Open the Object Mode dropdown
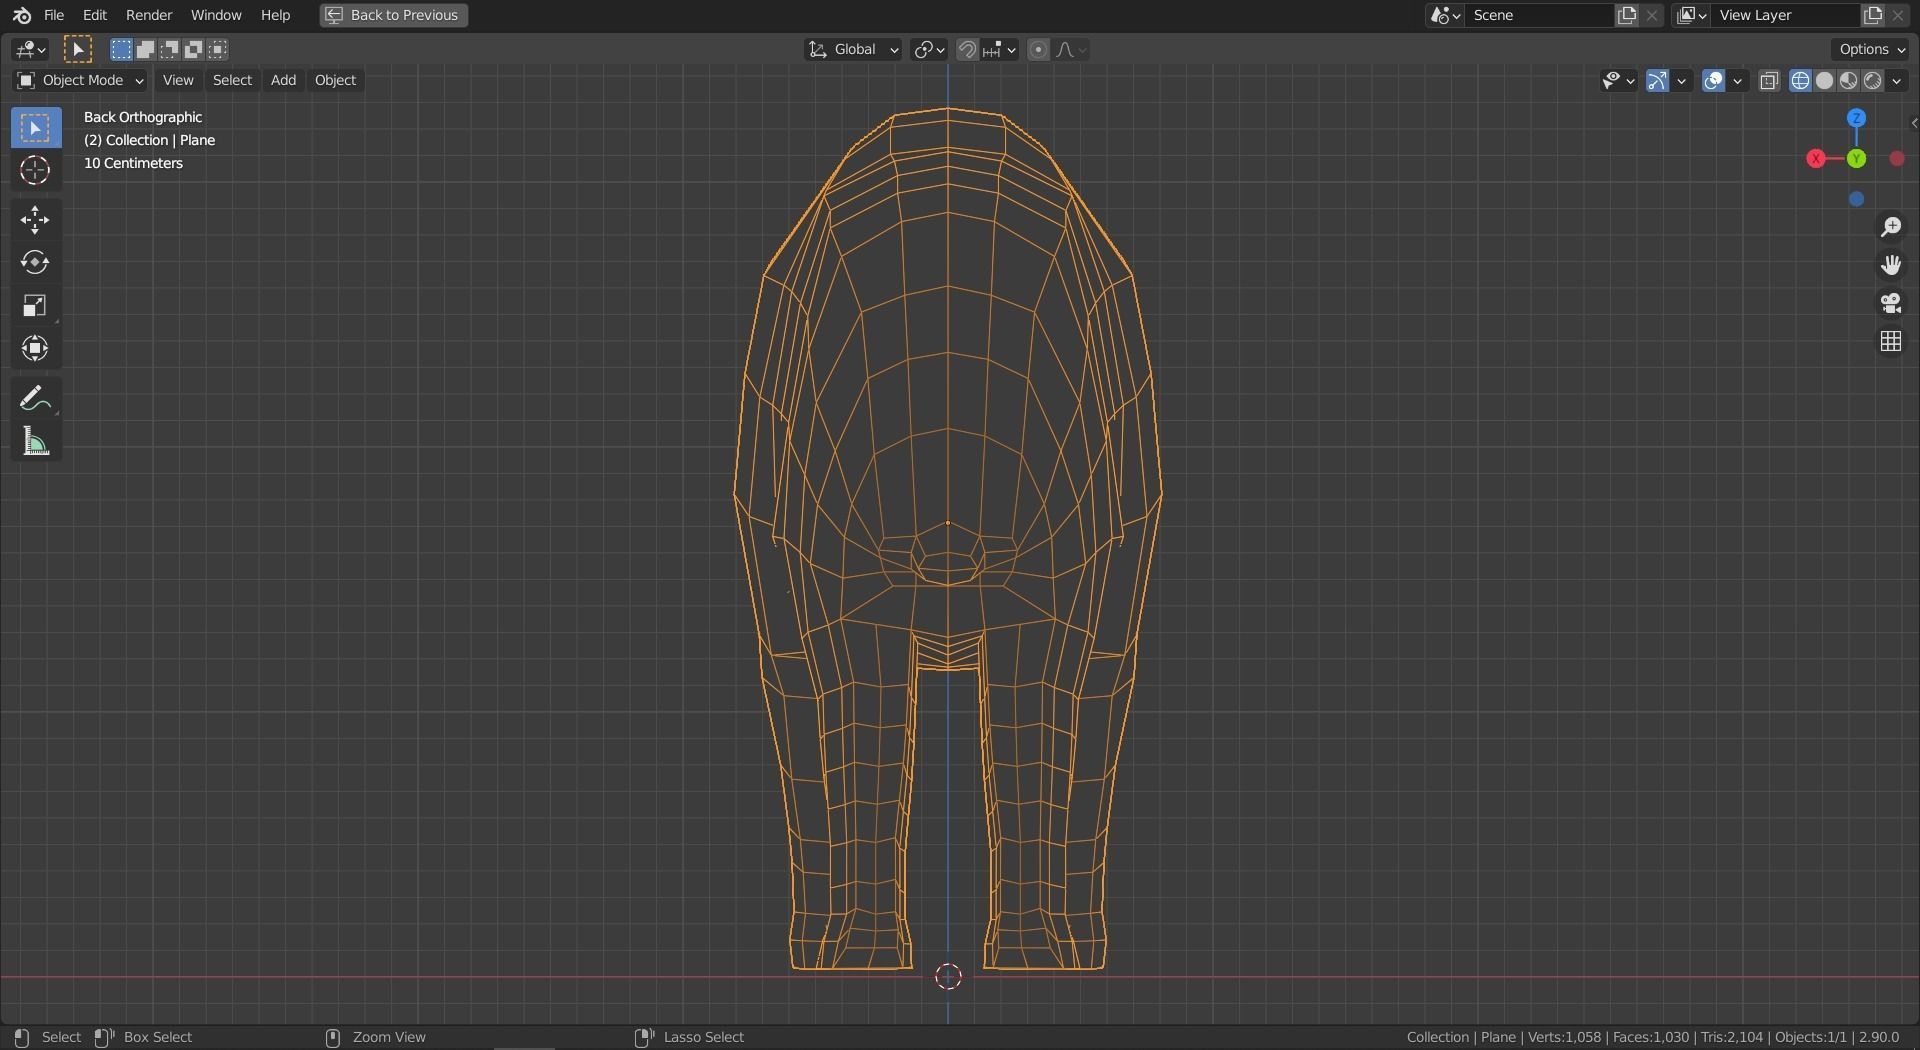This screenshot has width=1920, height=1050. click(x=80, y=80)
